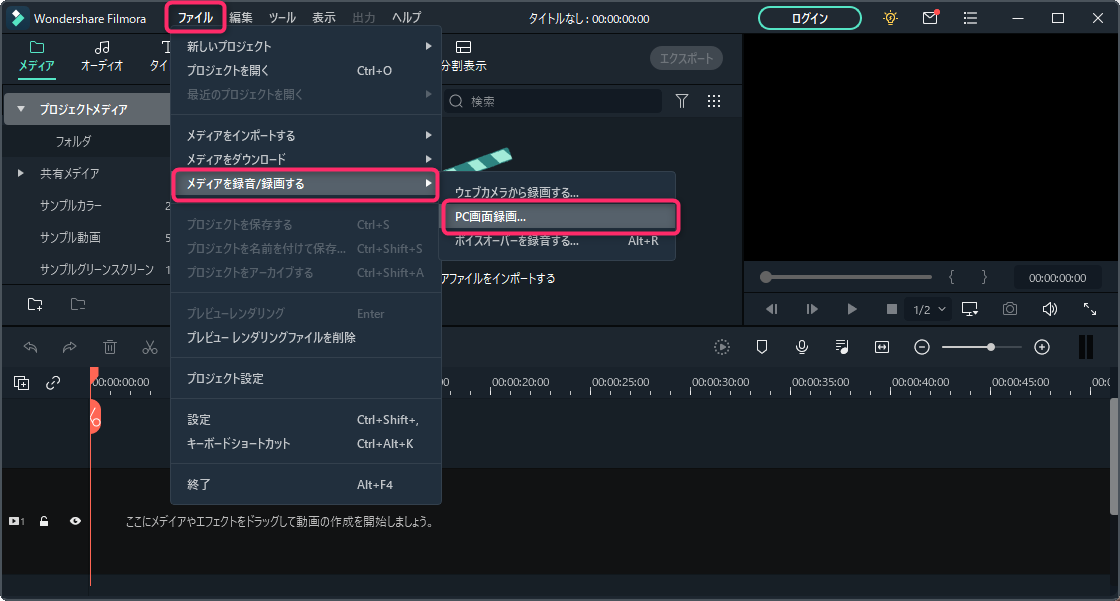This screenshot has width=1120, height=601.
Task: Click the trash delete icon in timeline toolbar
Action: [109, 347]
